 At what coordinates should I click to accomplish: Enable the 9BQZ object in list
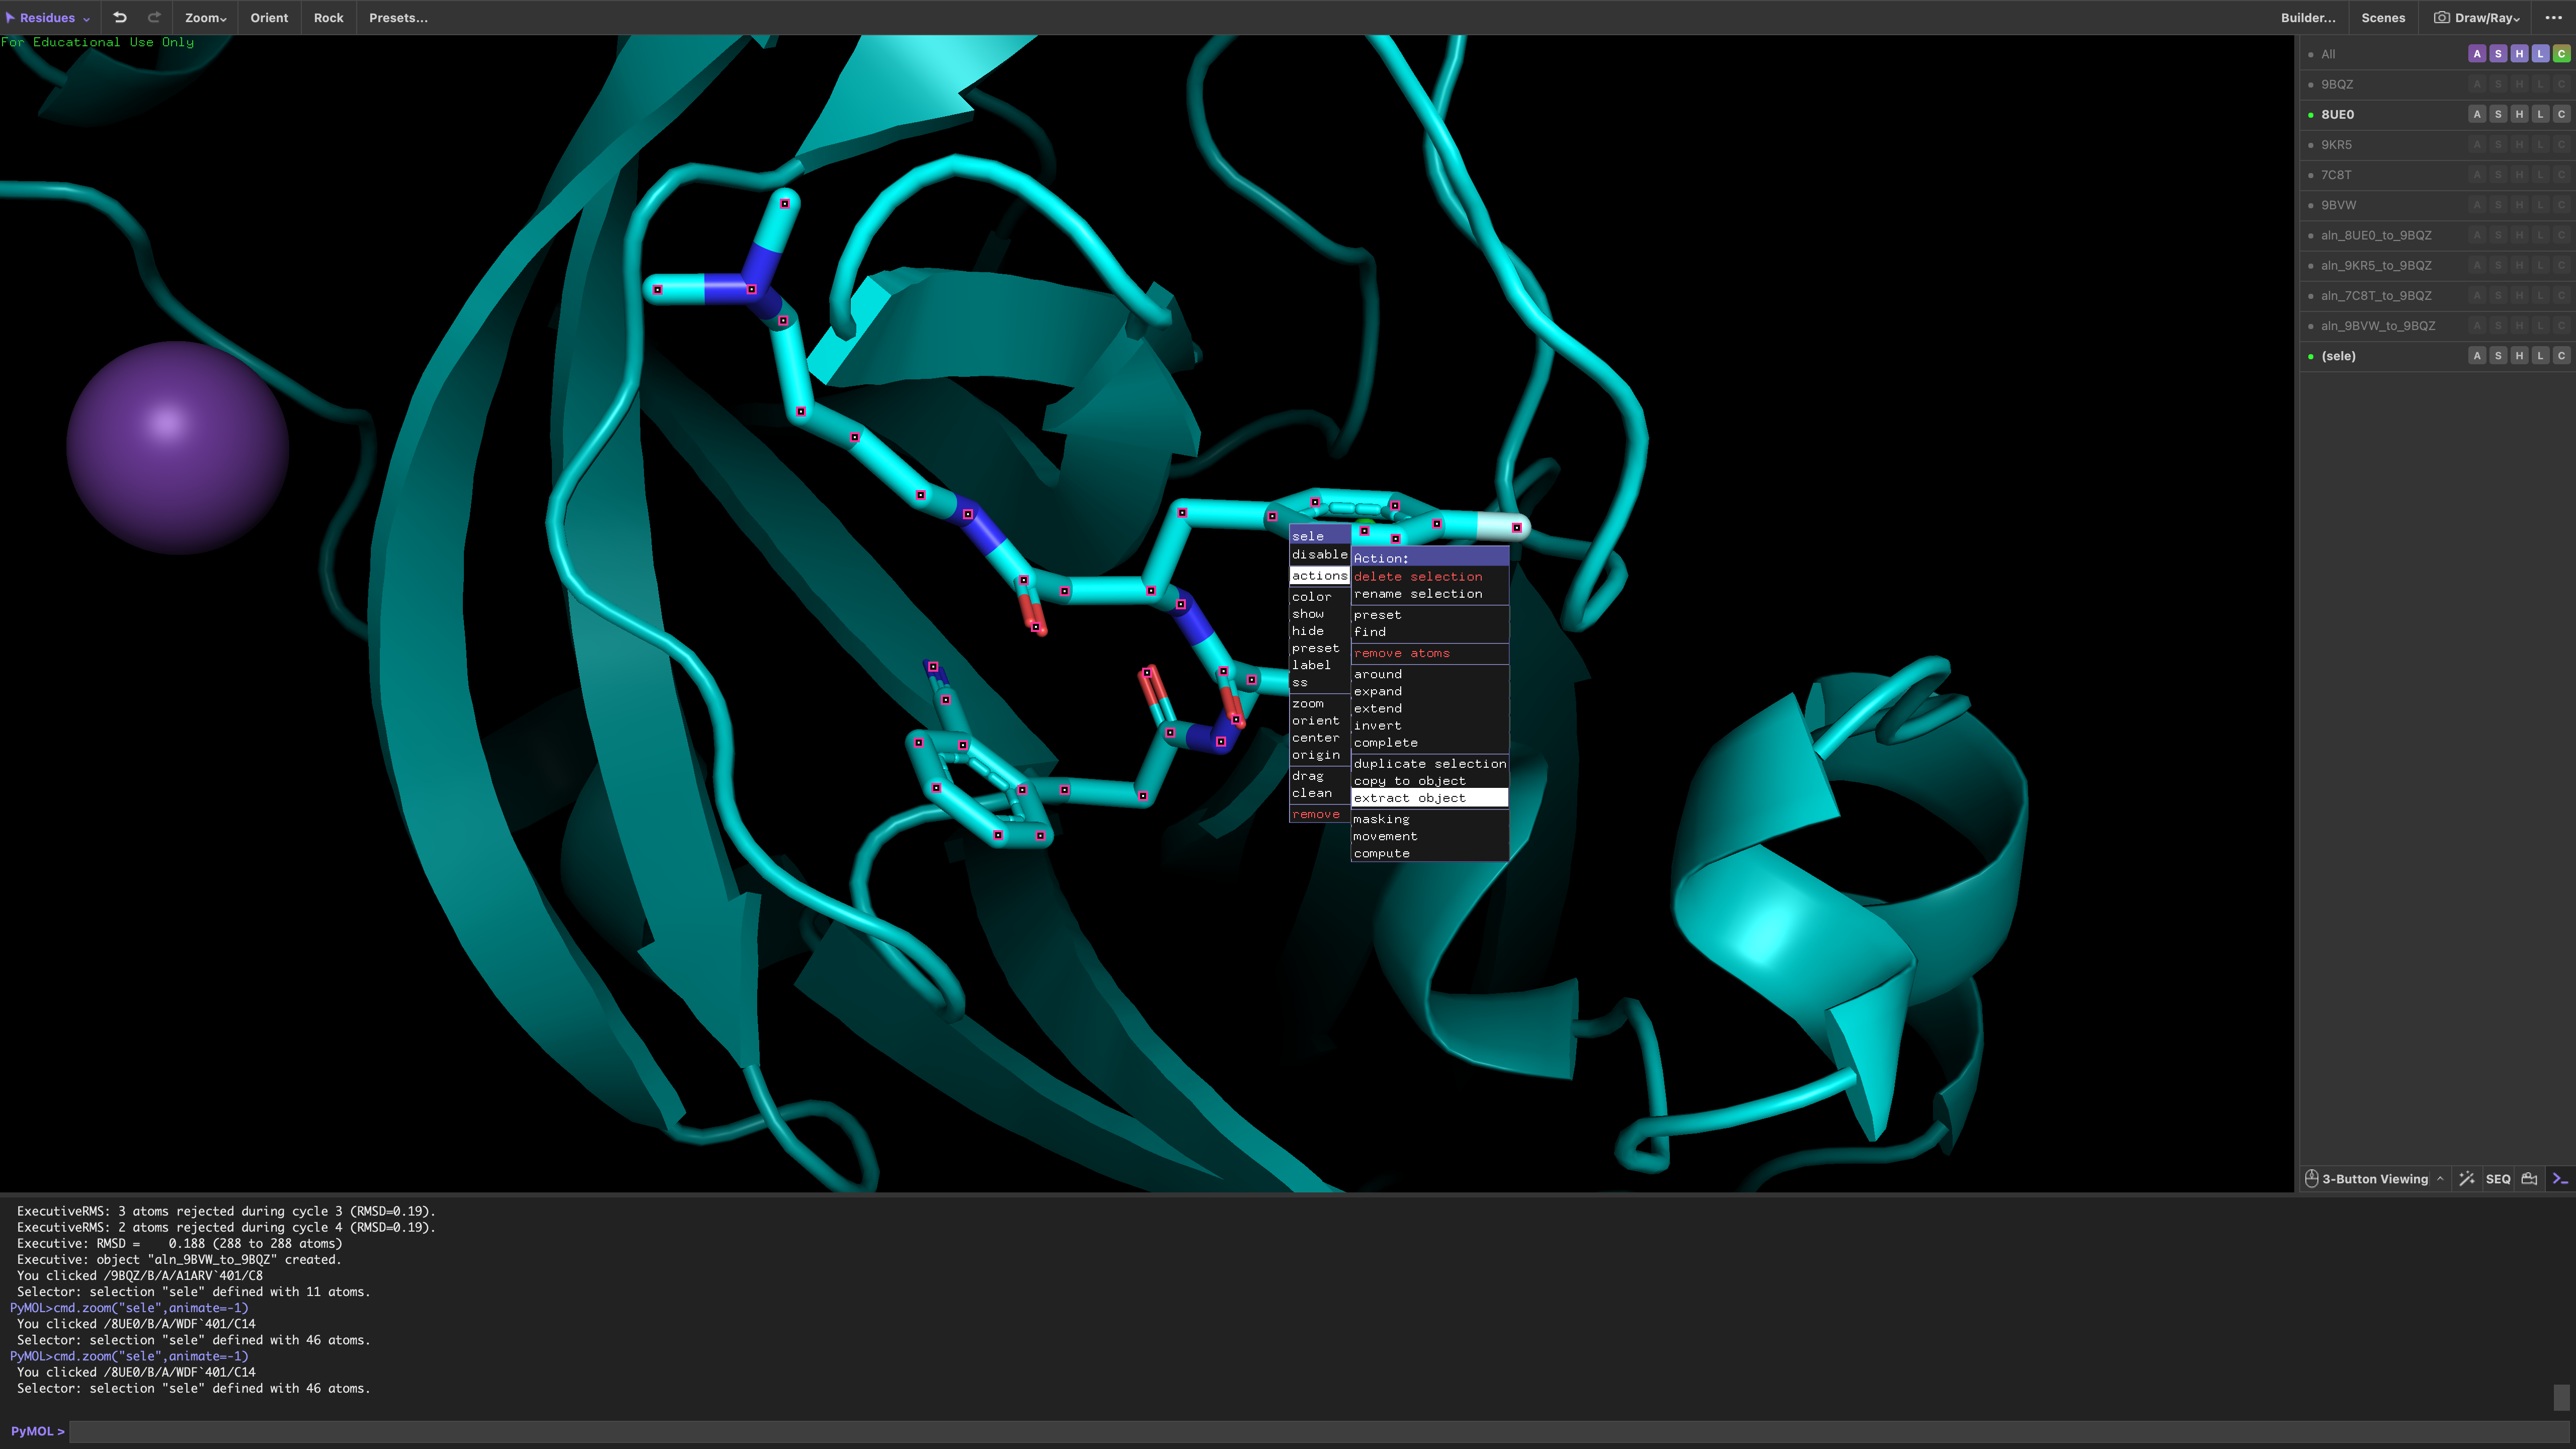(x=2337, y=84)
